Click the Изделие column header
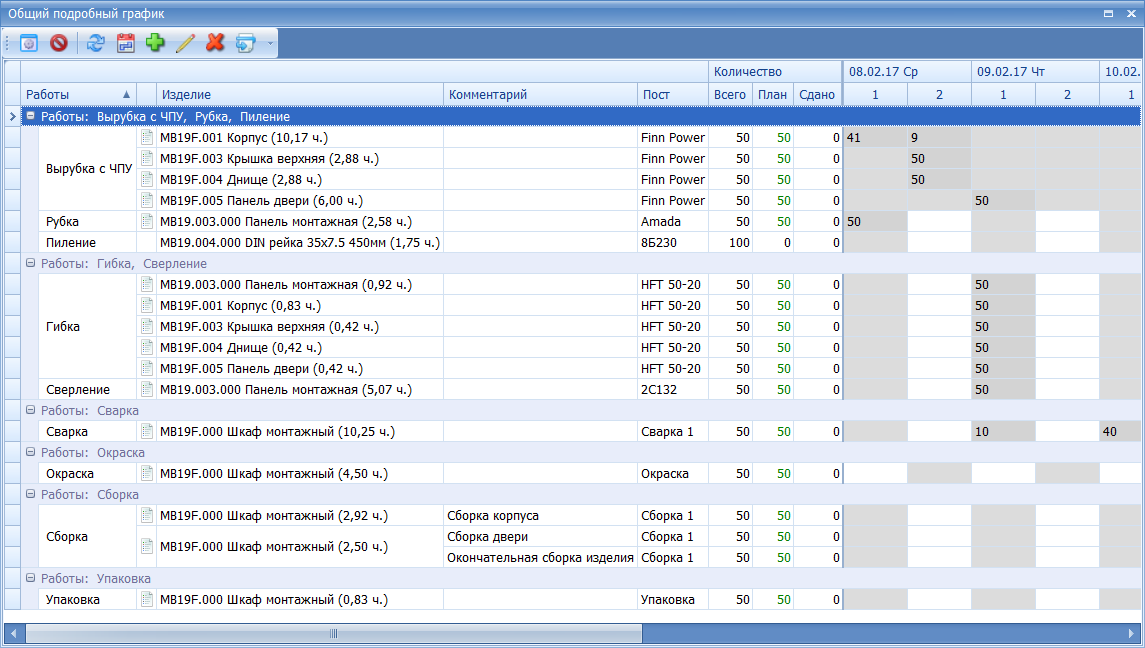This screenshot has height=648, width=1145. coord(298,95)
